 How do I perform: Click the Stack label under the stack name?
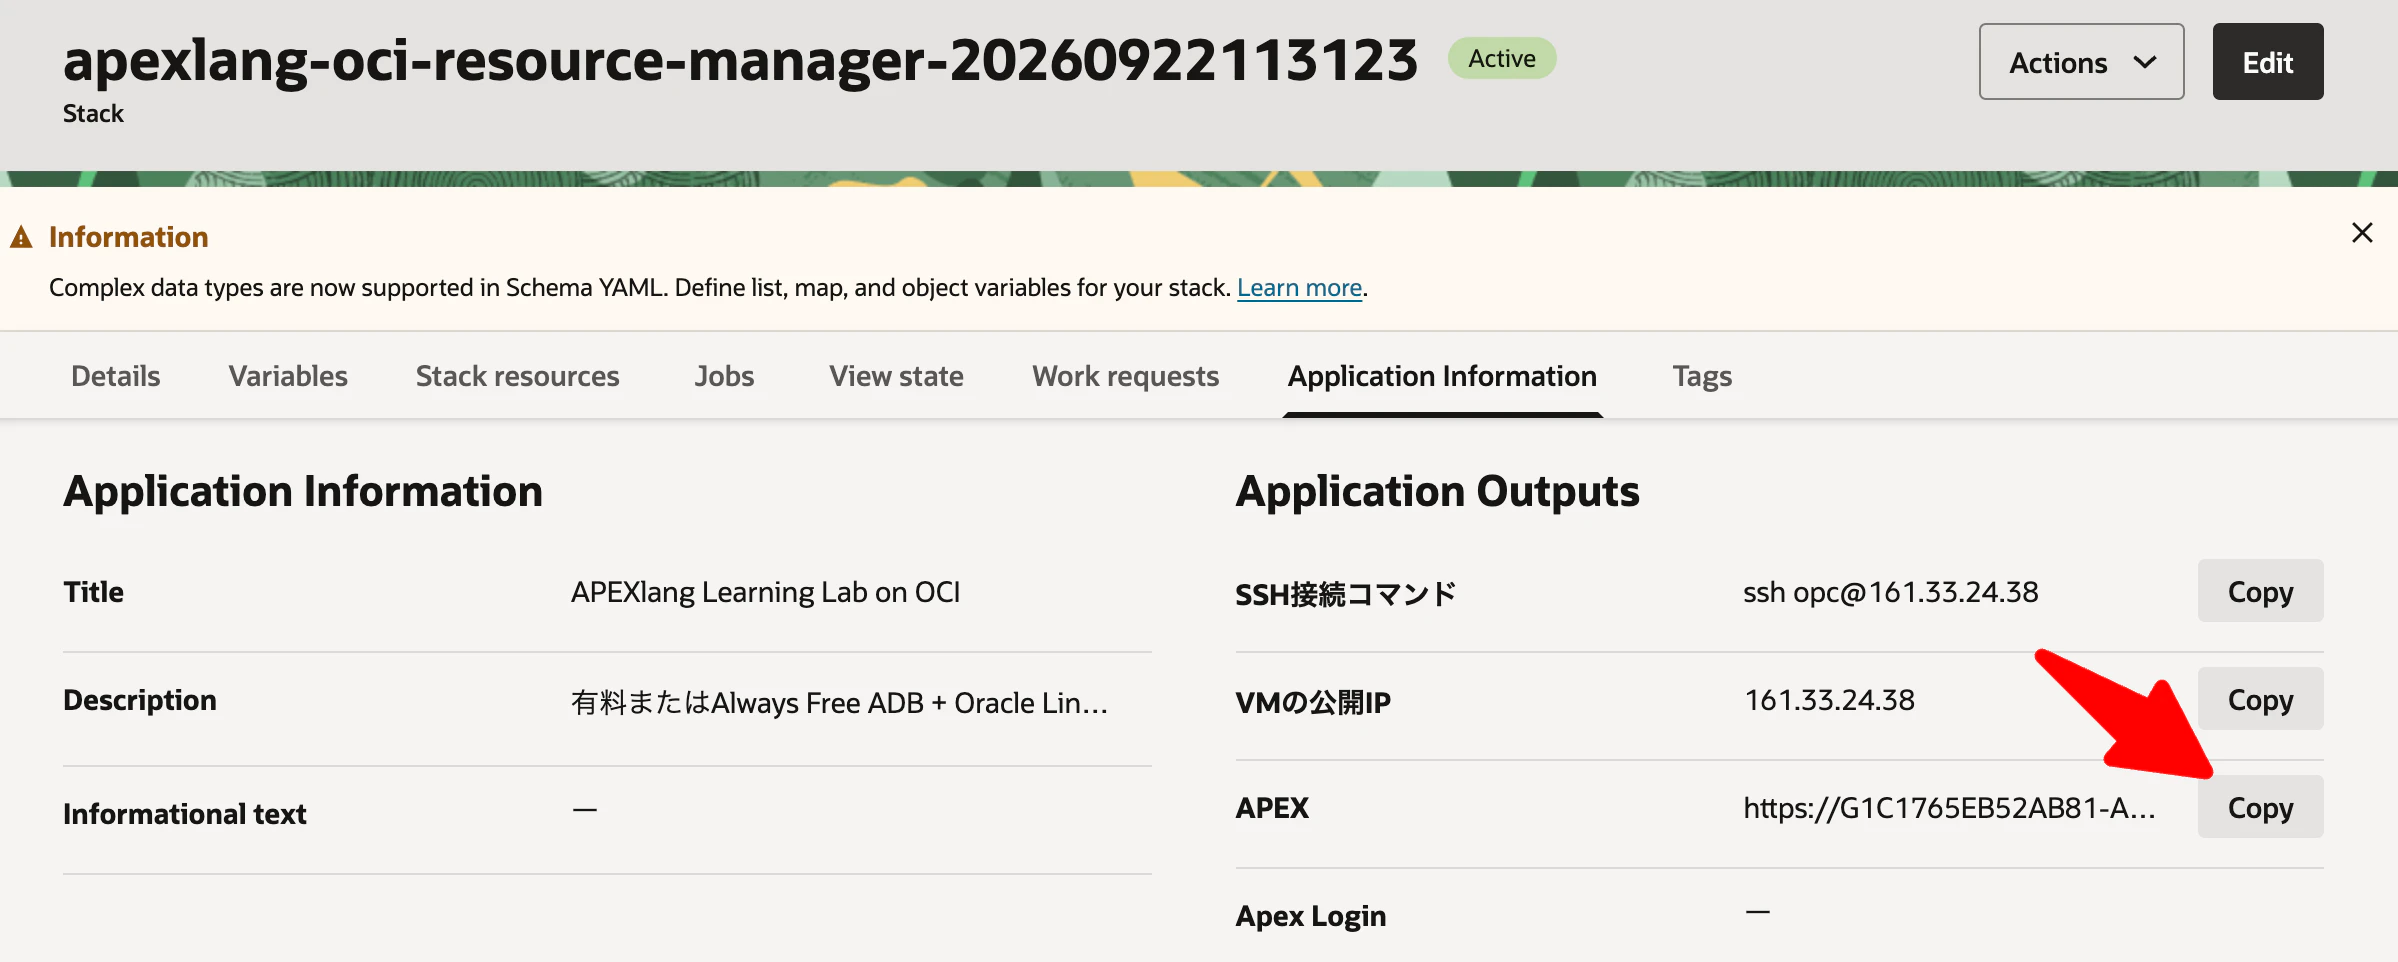pos(93,114)
